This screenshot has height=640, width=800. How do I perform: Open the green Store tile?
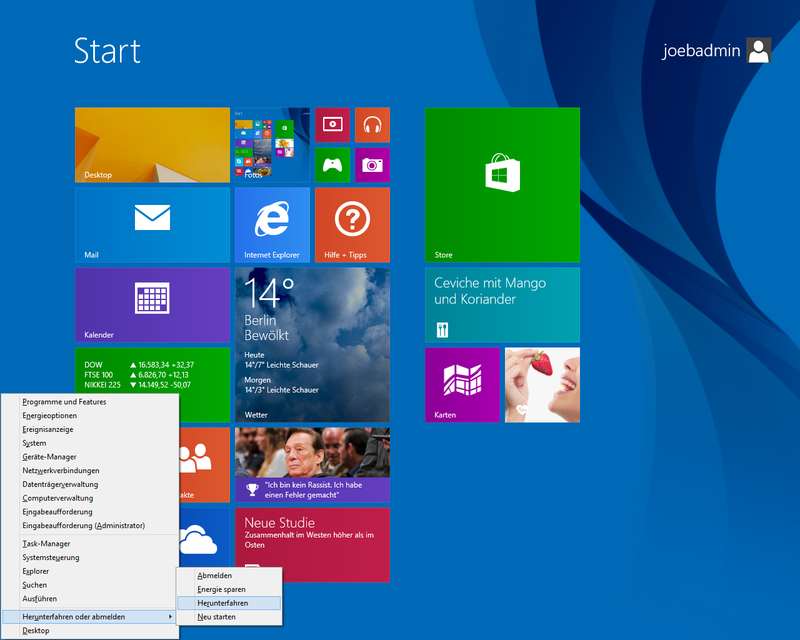coord(502,184)
